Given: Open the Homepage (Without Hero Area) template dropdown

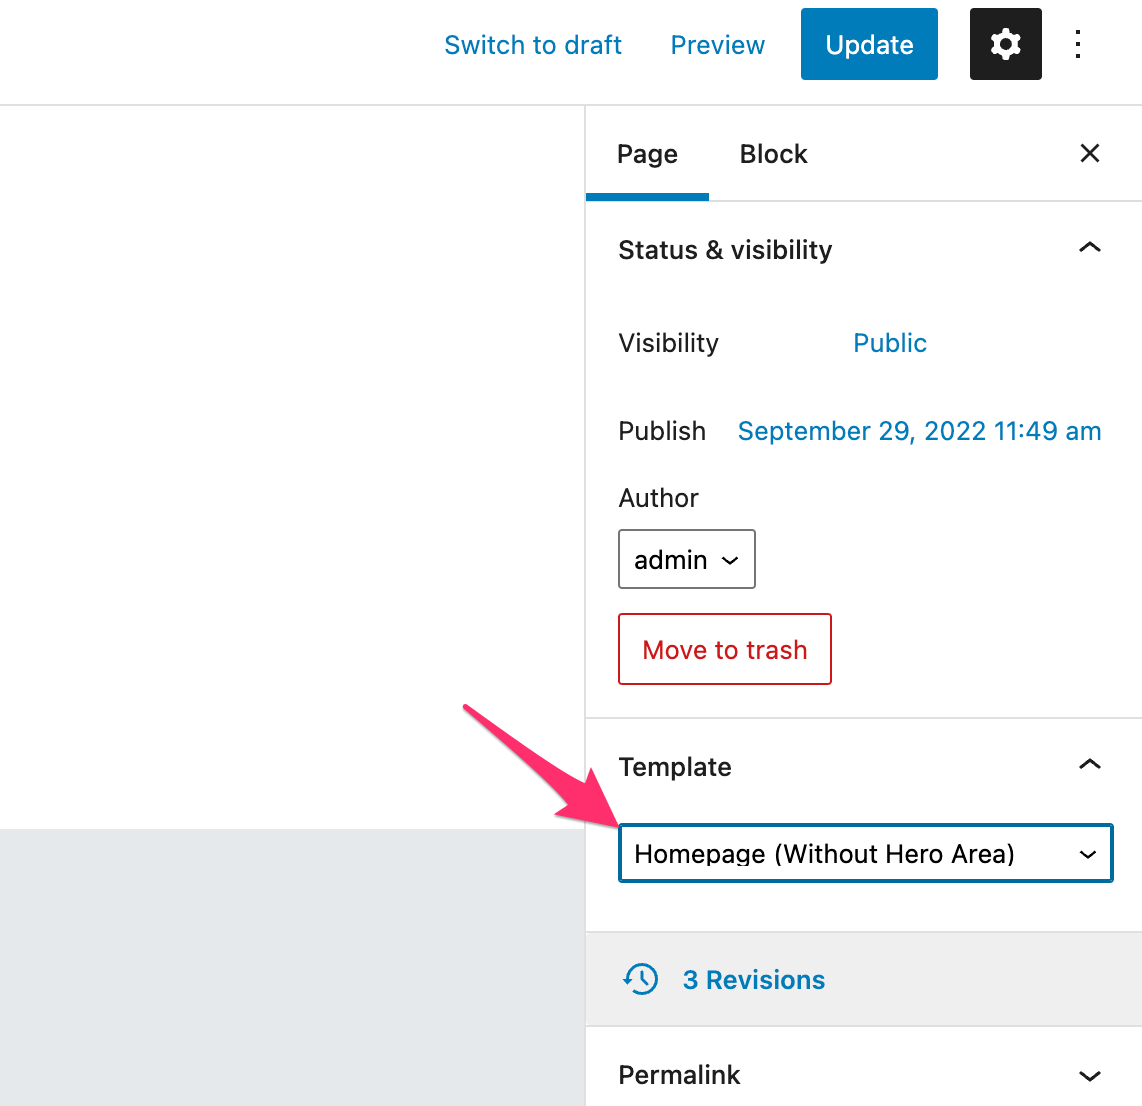Looking at the screenshot, I should click(x=865, y=853).
